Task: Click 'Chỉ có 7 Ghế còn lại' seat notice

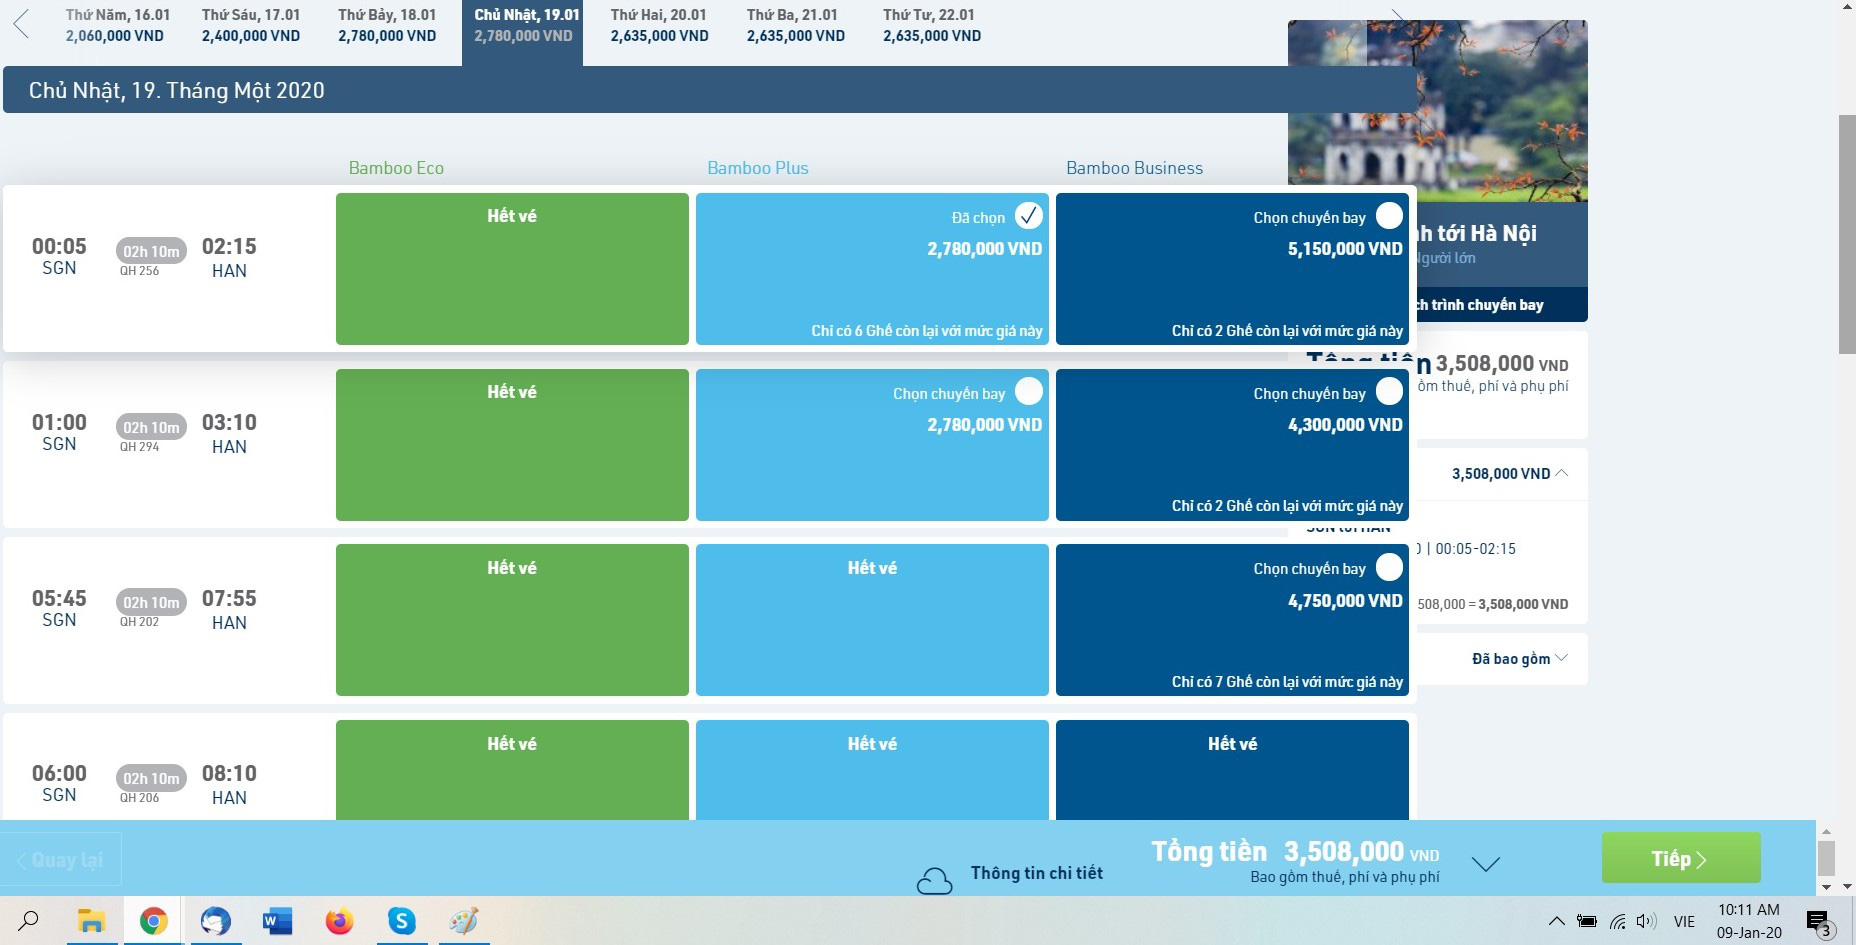Action: [x=1287, y=682]
